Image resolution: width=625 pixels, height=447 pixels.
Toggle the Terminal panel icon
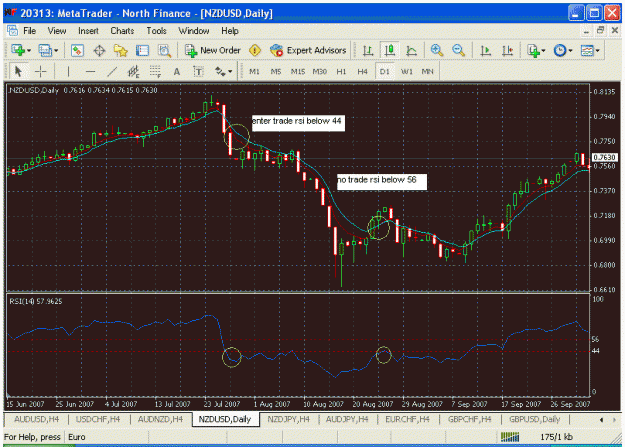pyautogui.click(x=142, y=51)
